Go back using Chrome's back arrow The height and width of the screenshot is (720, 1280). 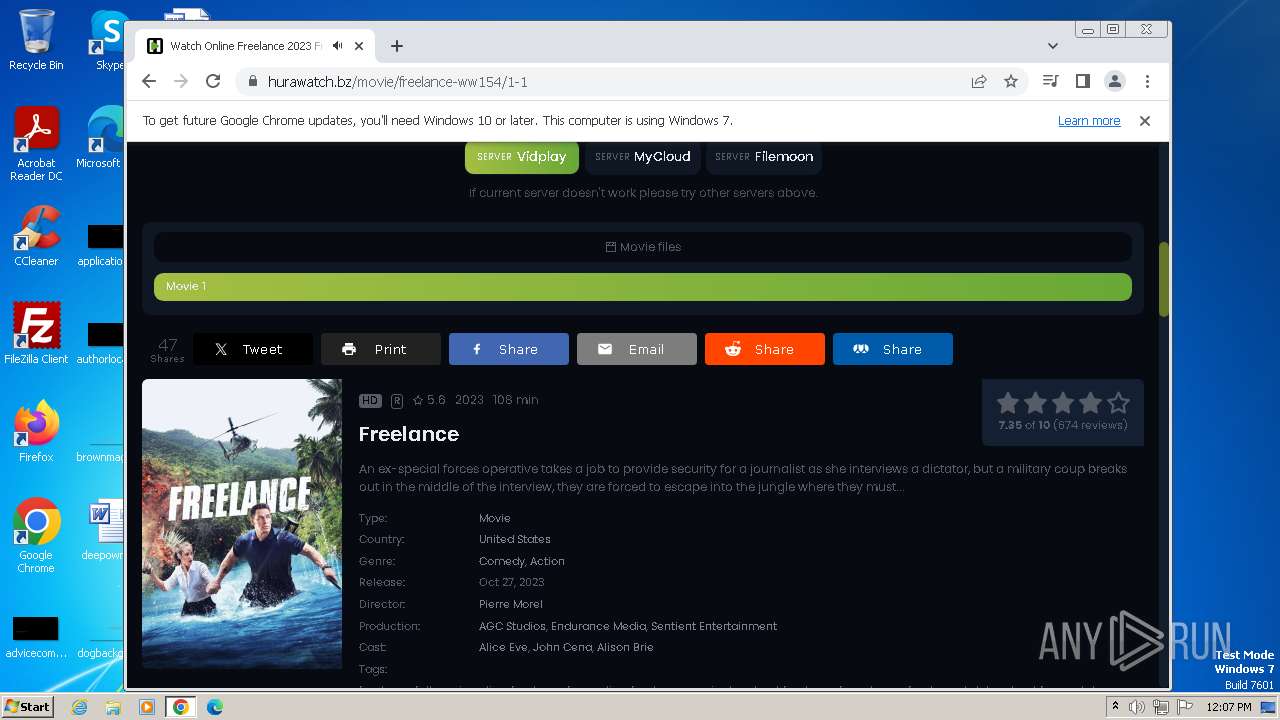point(149,82)
